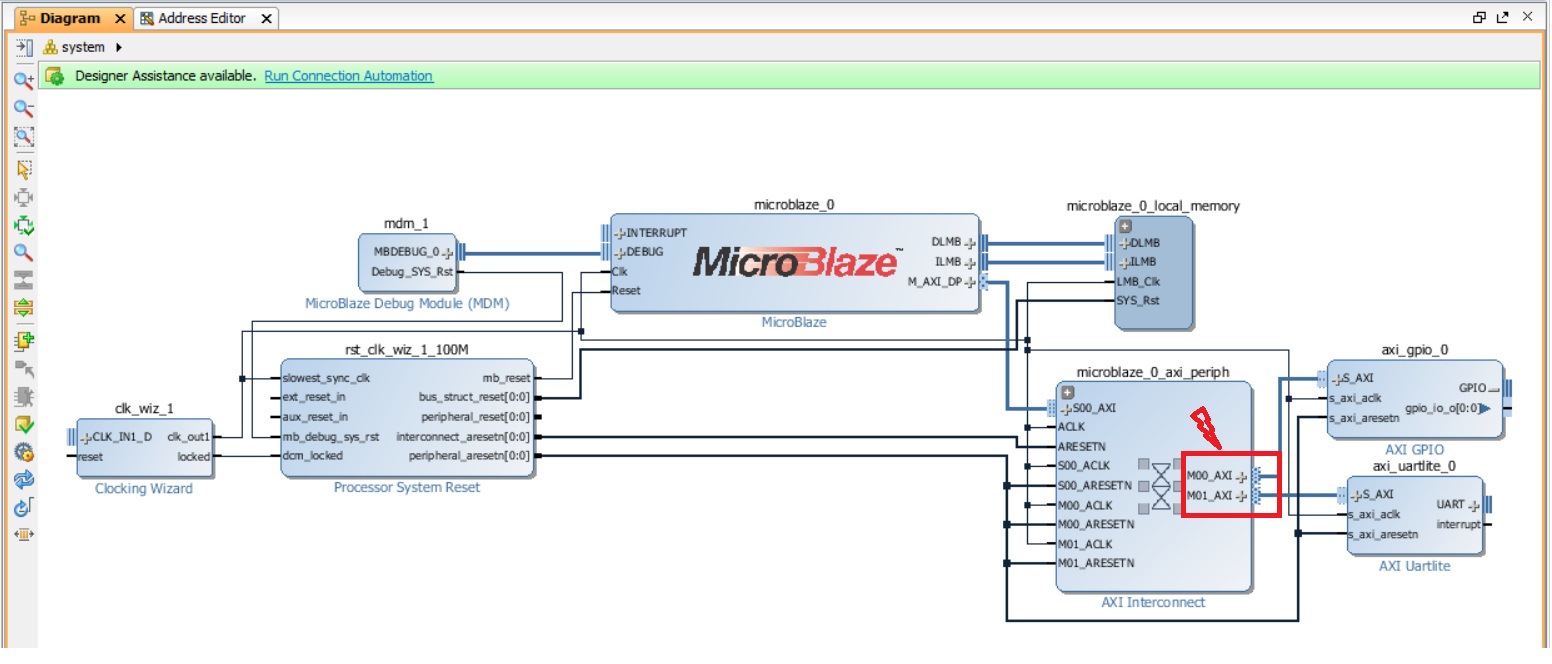Expand system breadcrumb arrow
Viewport: 1552px width, 664px height.
(x=119, y=47)
